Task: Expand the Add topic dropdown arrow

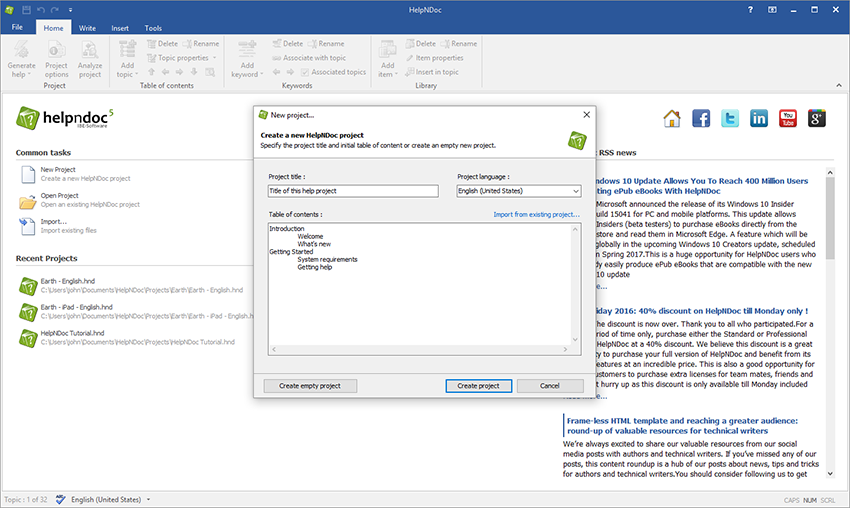Action: [x=135, y=74]
